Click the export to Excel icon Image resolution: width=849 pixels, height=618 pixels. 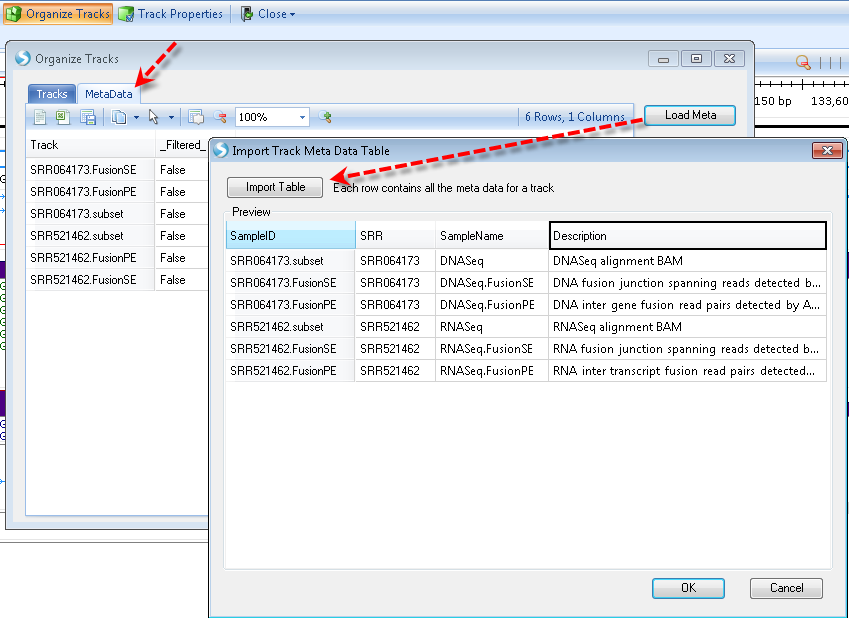click(x=63, y=116)
